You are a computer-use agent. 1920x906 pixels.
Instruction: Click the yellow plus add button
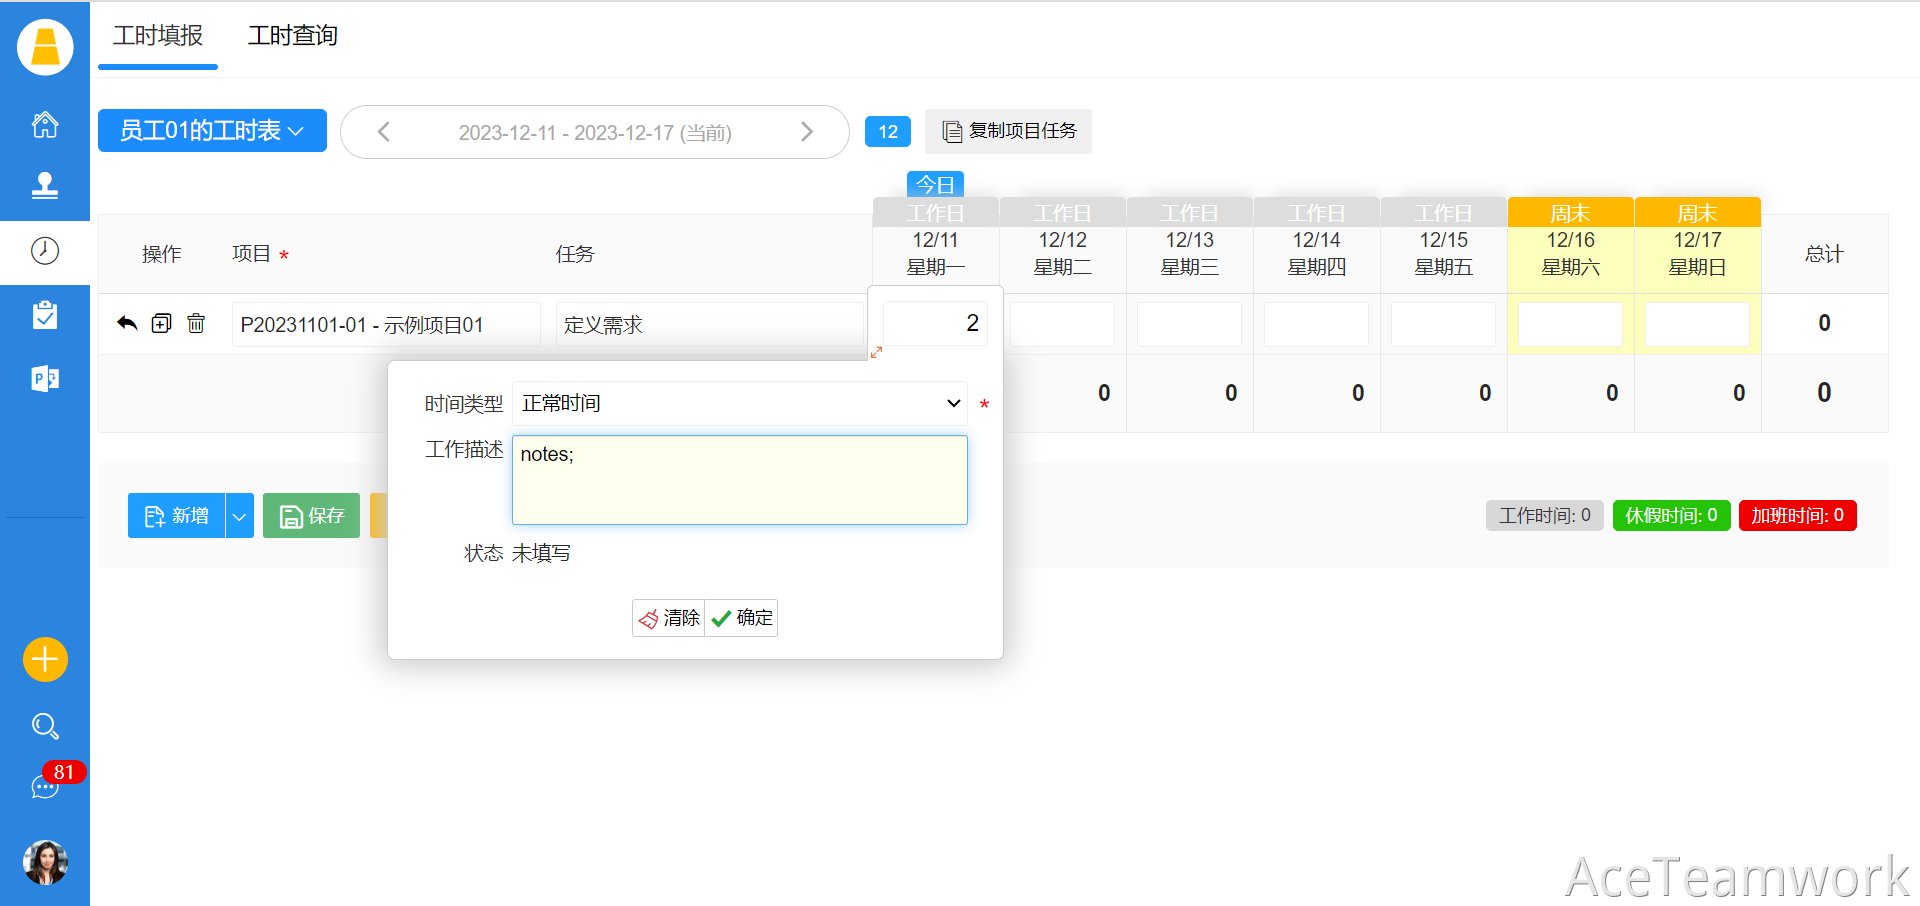coord(45,660)
